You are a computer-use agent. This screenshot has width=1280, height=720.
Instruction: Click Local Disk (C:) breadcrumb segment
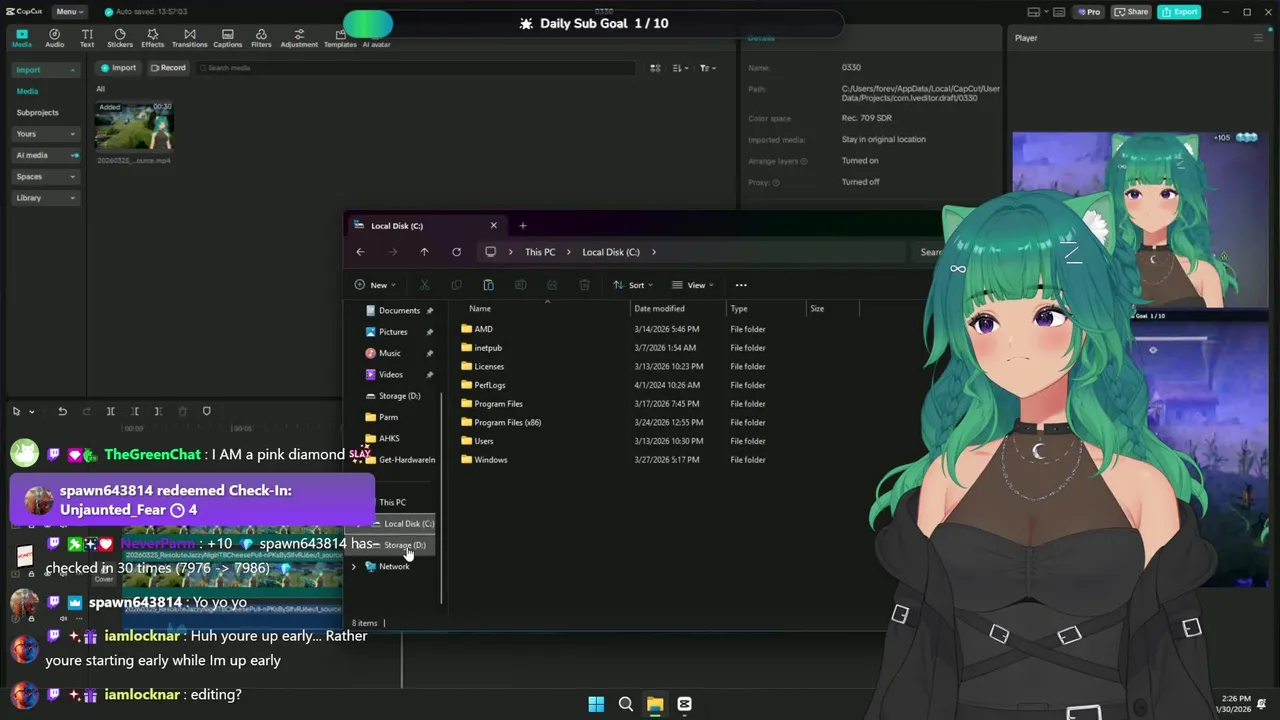point(611,252)
